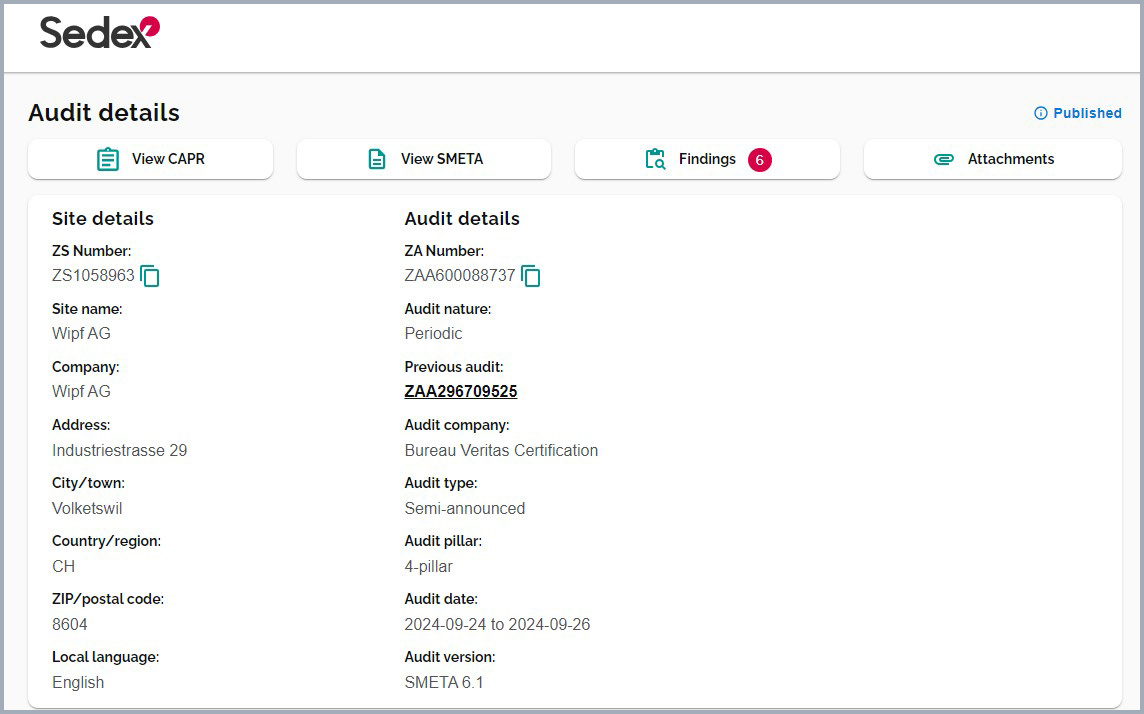Click the English local language value
Viewport: 1144px width, 714px height.
pyautogui.click(x=78, y=683)
